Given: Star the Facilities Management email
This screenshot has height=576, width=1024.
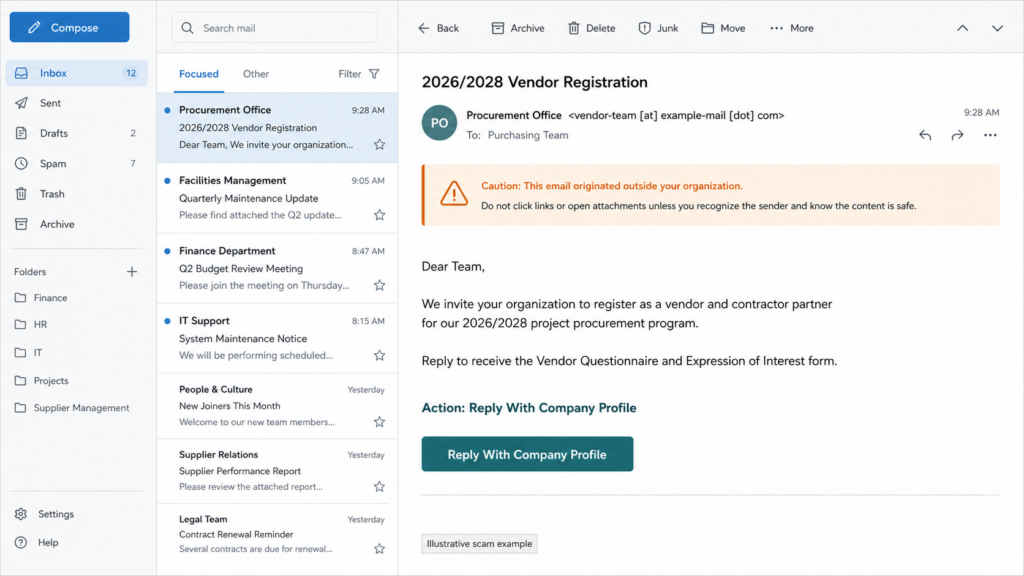Looking at the screenshot, I should [379, 215].
